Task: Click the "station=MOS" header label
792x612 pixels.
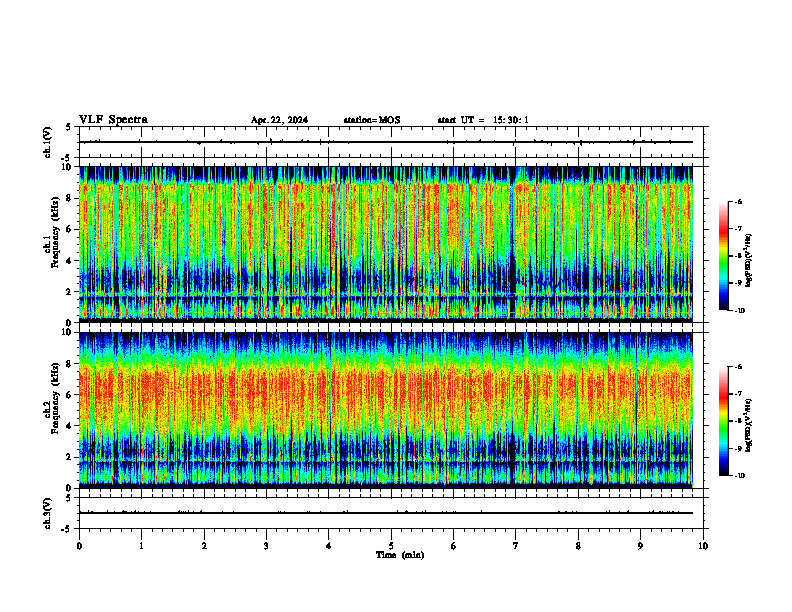Action: point(372,120)
